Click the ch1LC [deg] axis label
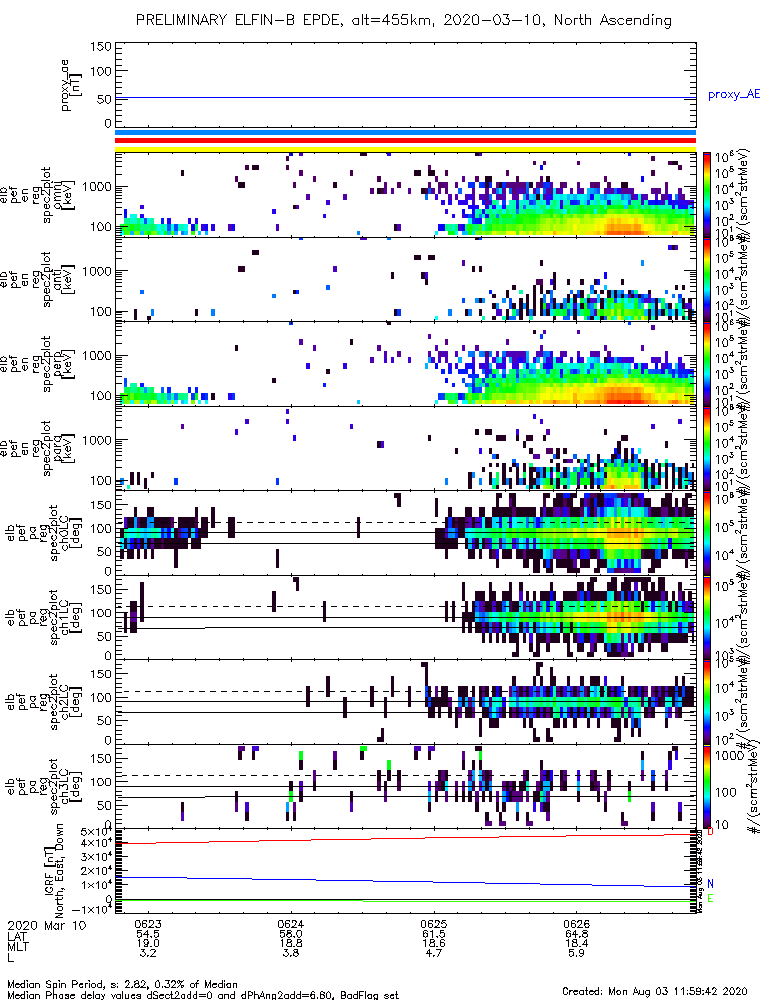Image resolution: width=775 pixels, height=1000 pixels. [70, 617]
